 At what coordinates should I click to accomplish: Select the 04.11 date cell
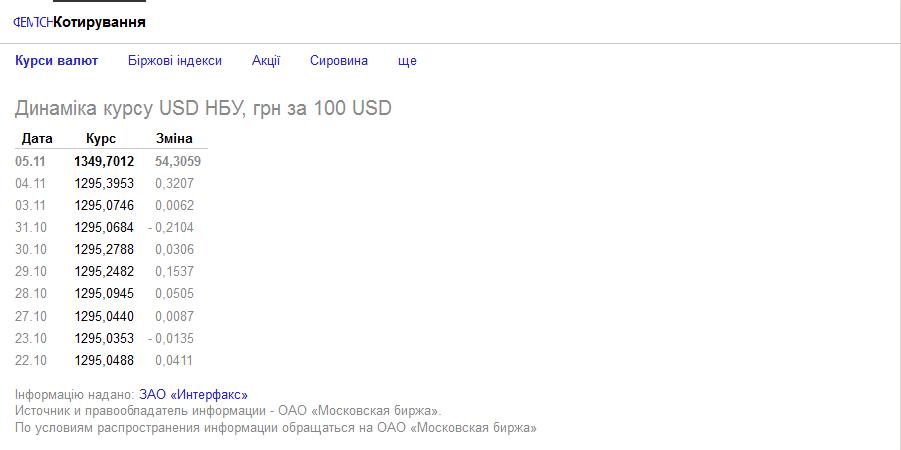coord(31,183)
